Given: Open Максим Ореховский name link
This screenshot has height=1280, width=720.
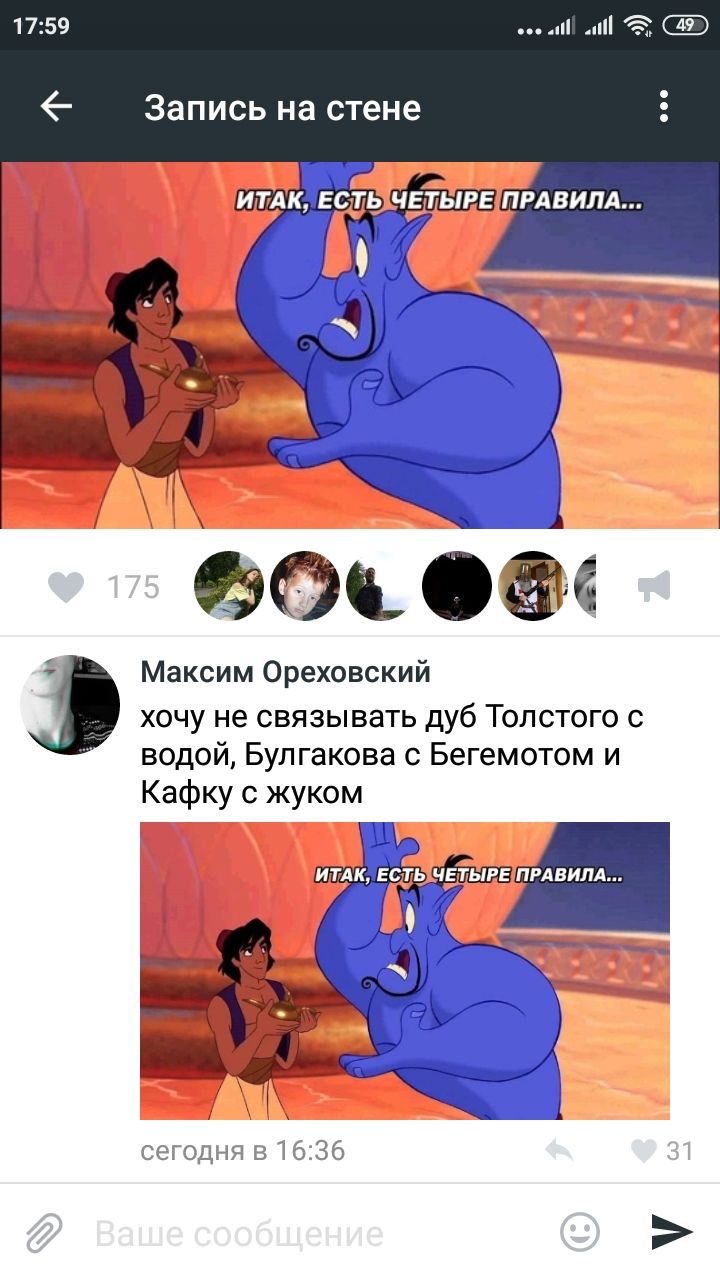Looking at the screenshot, I should point(286,672).
